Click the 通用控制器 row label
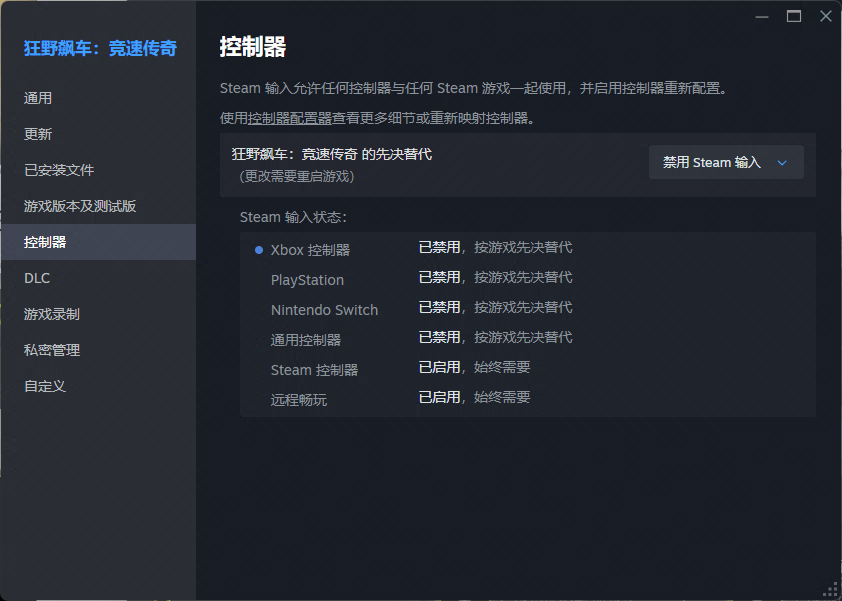Viewport: 842px width, 601px height. [306, 340]
